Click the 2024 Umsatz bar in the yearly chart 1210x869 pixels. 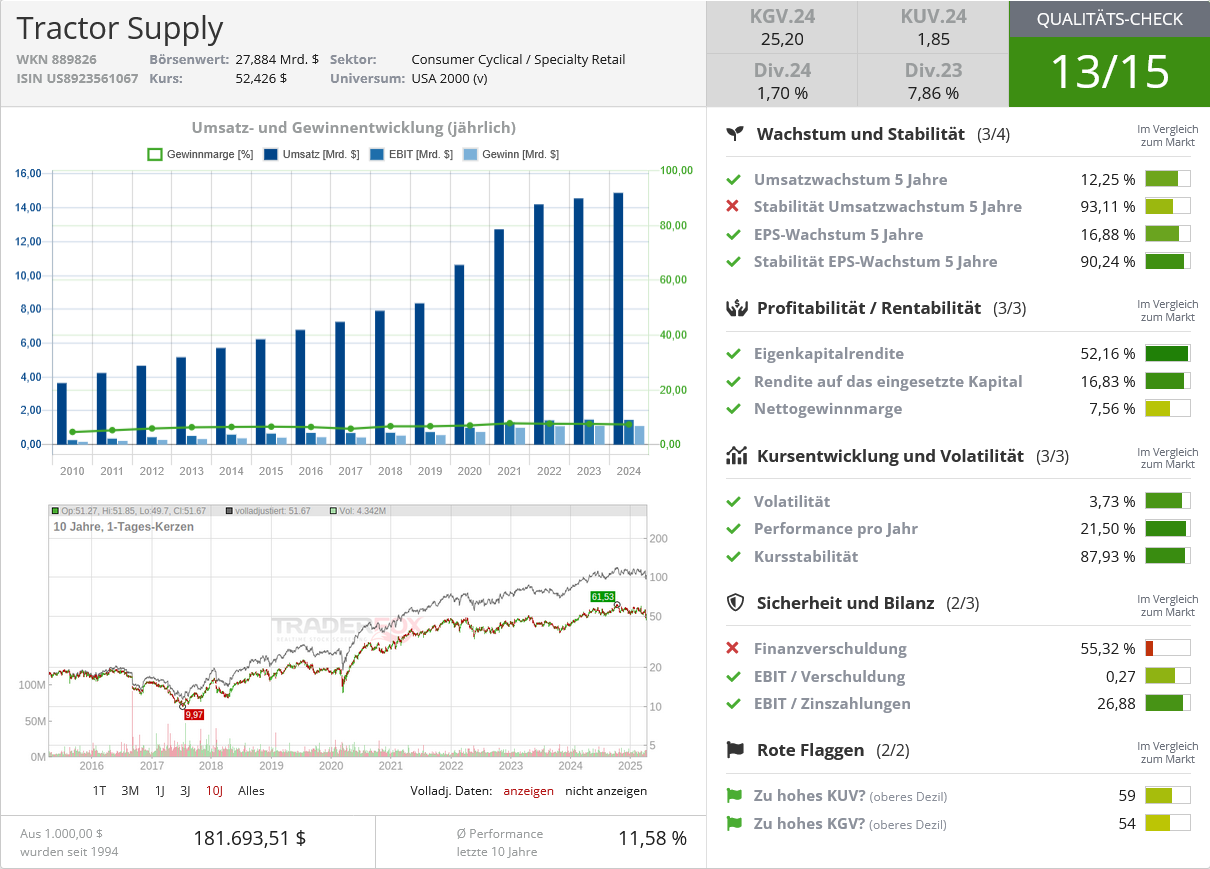tap(619, 318)
